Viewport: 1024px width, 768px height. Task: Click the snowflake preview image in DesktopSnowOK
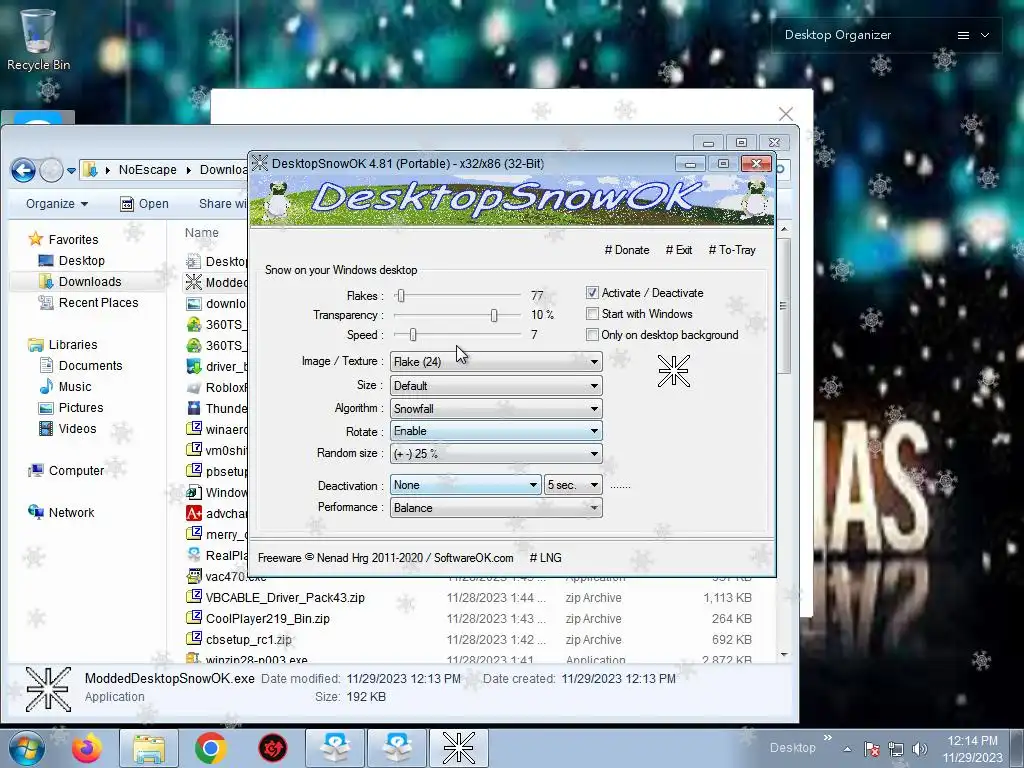673,371
